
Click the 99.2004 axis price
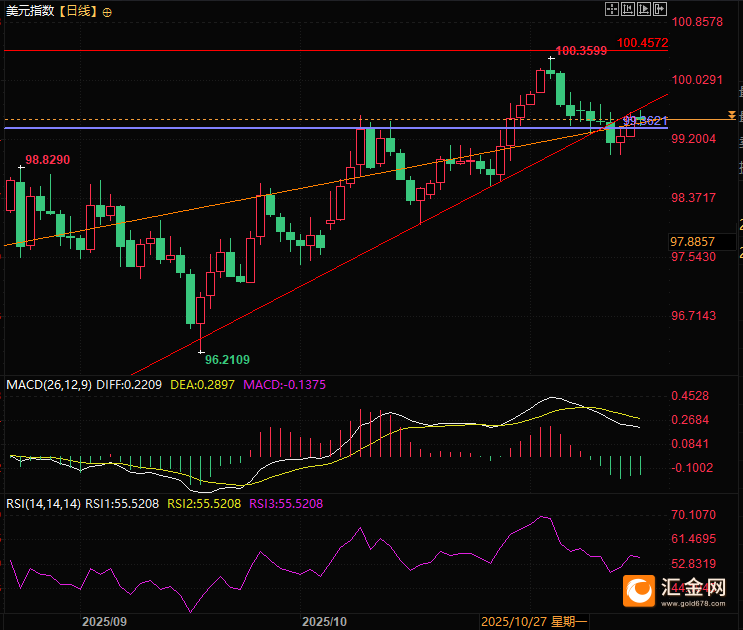click(x=694, y=139)
